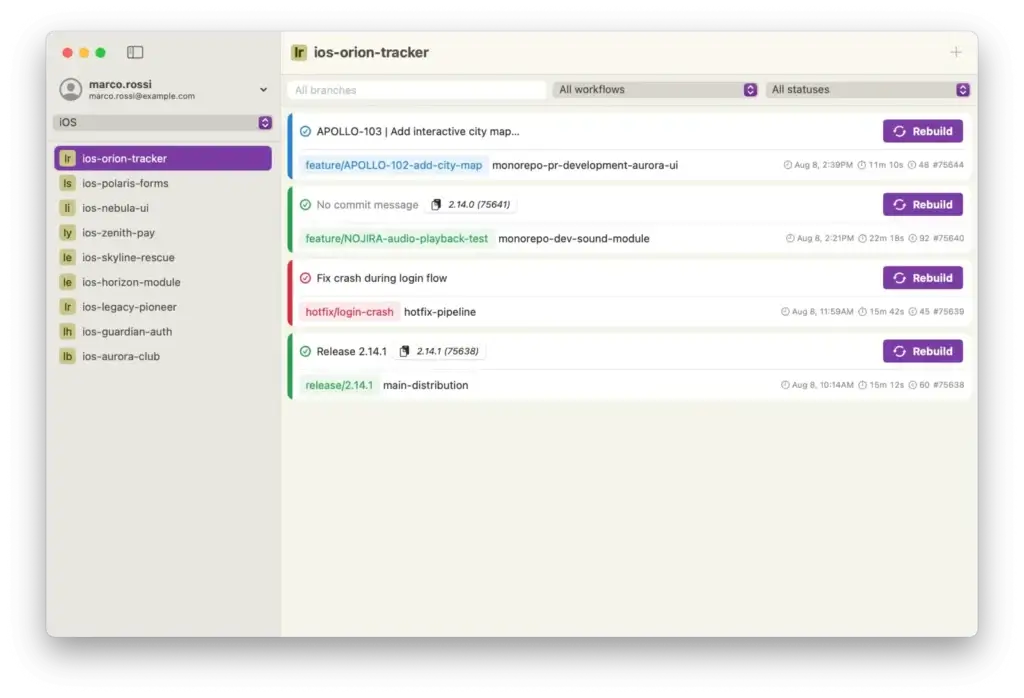Open the Fix crash during login flow title

pyautogui.click(x=382, y=278)
